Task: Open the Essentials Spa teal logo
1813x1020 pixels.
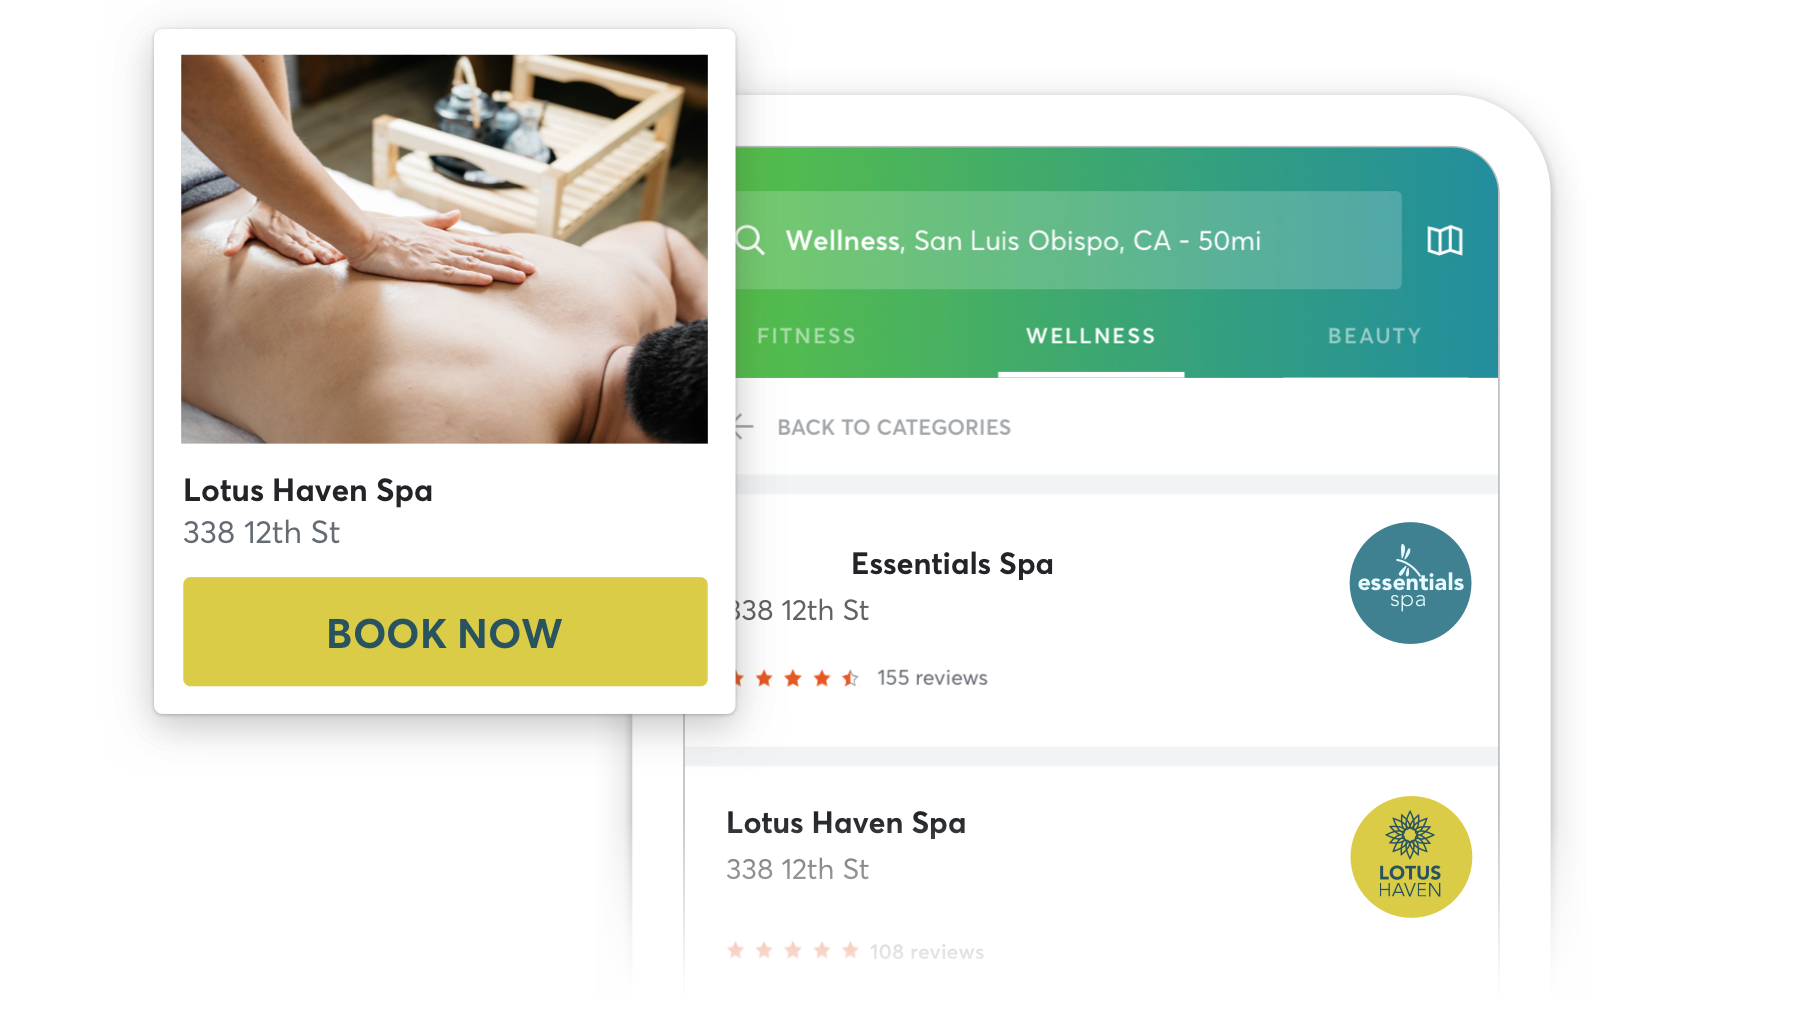Action: tap(1410, 583)
